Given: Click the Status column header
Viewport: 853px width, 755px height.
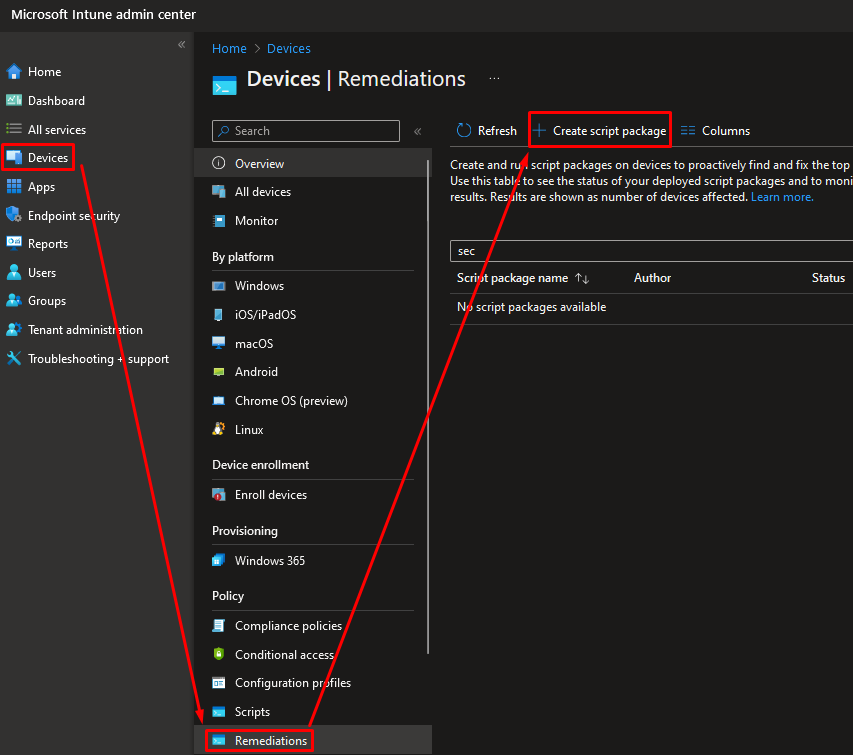Looking at the screenshot, I should [x=828, y=278].
